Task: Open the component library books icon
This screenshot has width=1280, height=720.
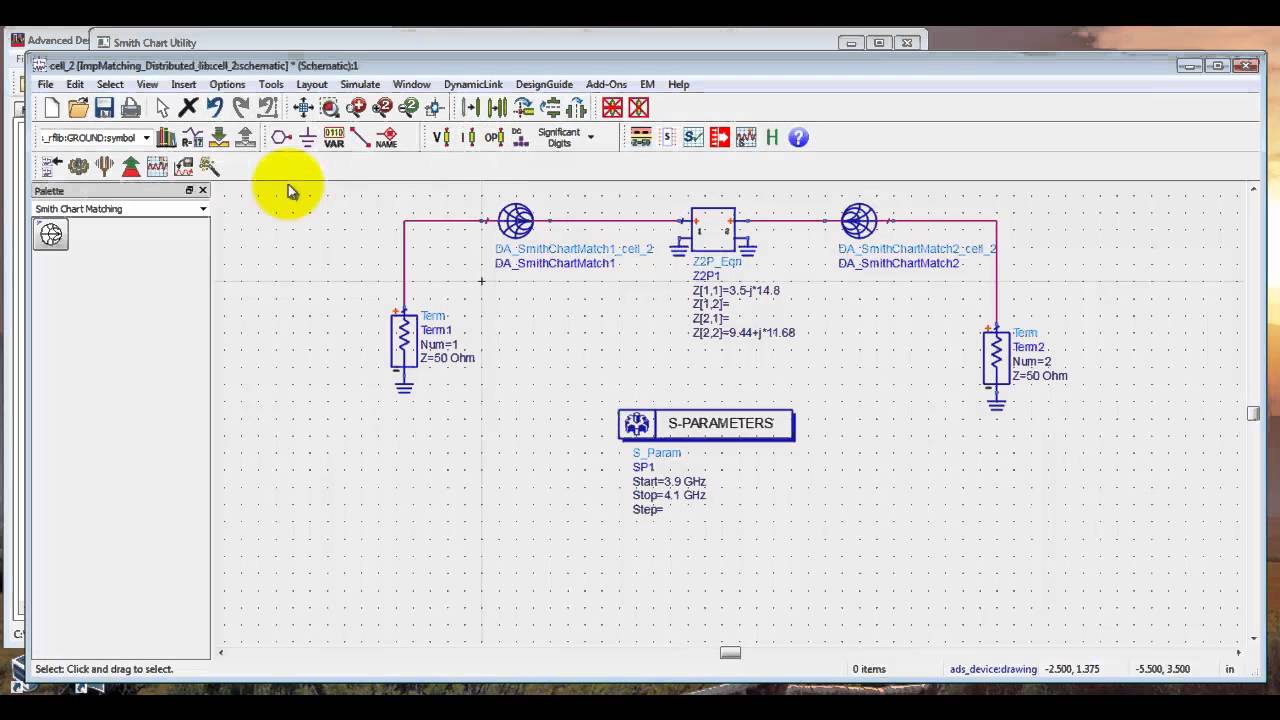Action: [166, 138]
